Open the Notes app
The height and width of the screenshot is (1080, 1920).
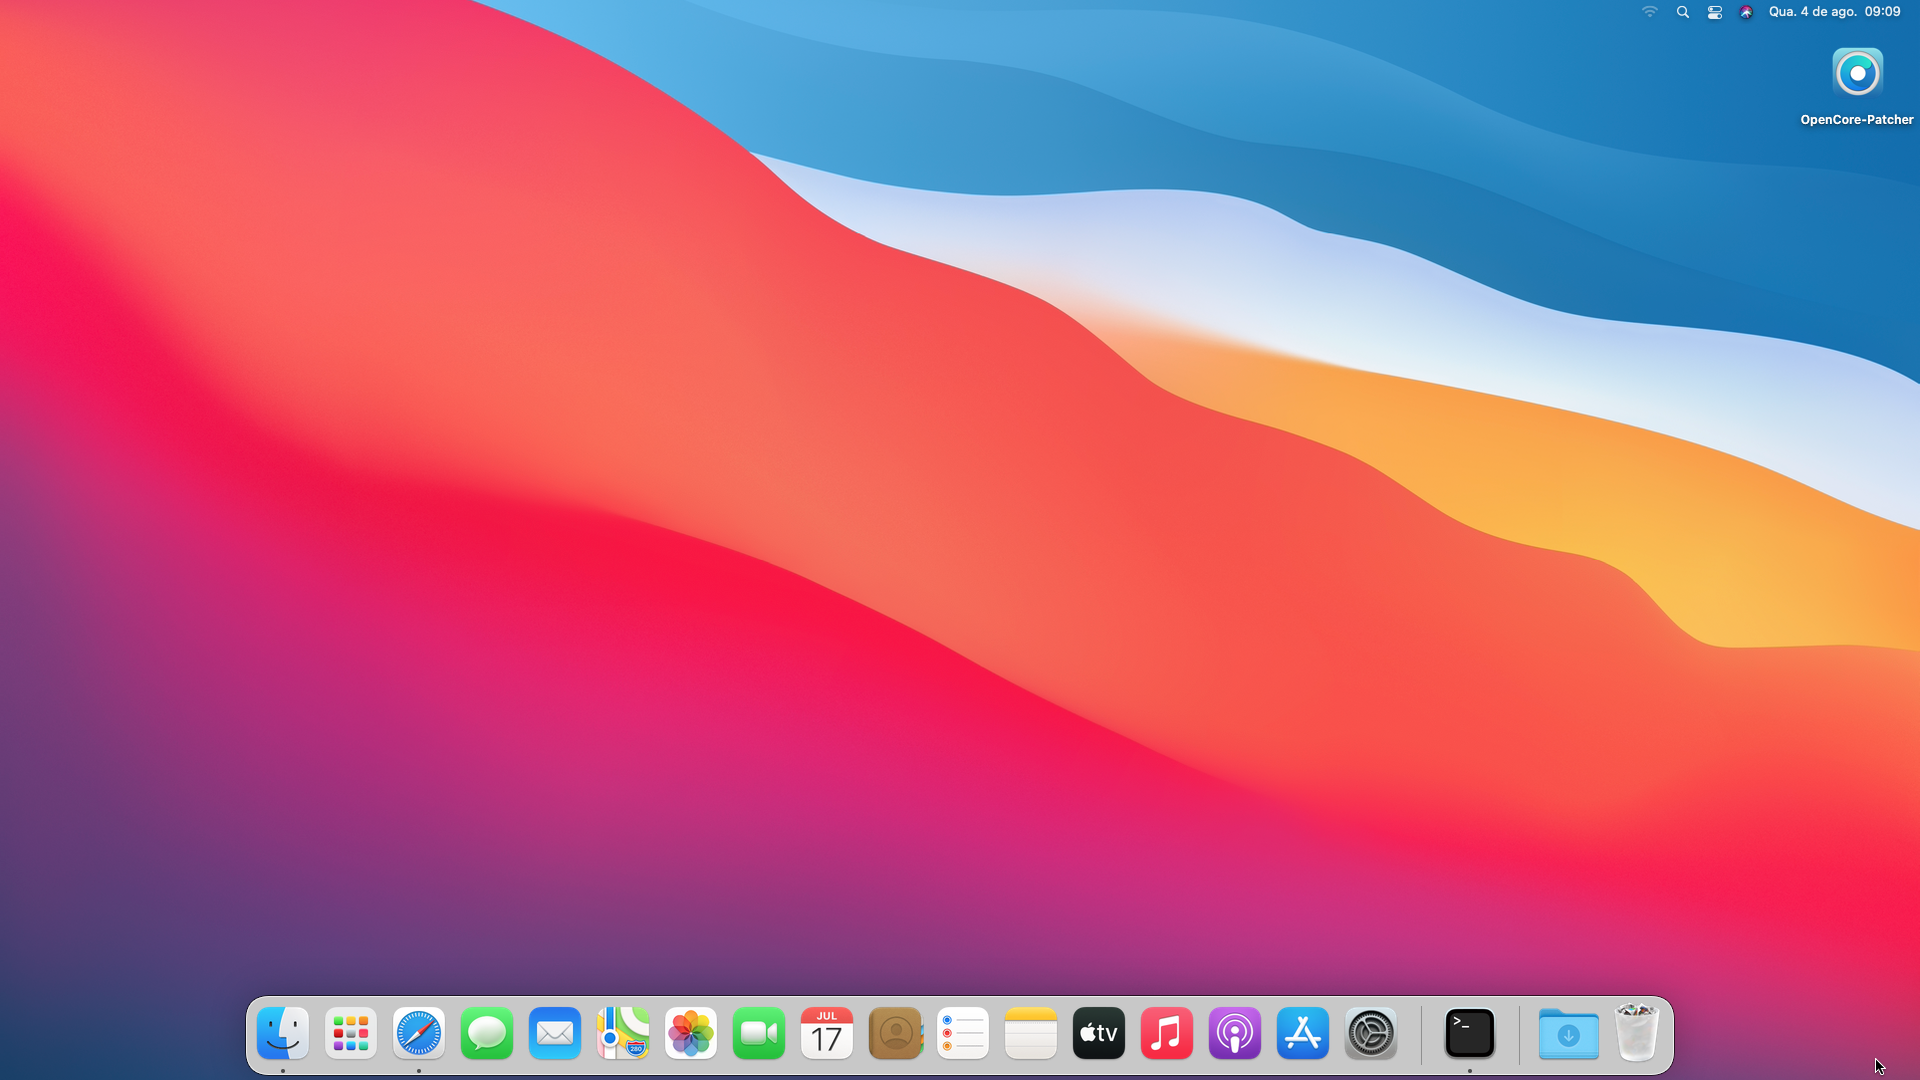click(1031, 1033)
